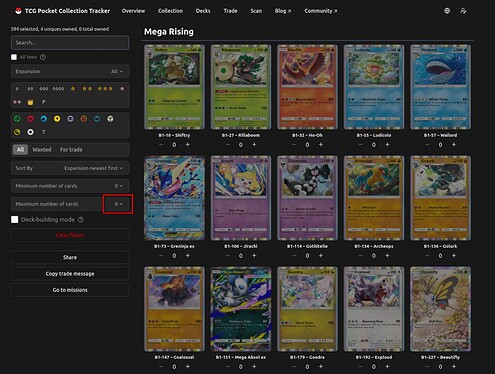495x374 pixels.
Task: Filter by one-star rarity
Action: pyautogui.click(x=73, y=89)
